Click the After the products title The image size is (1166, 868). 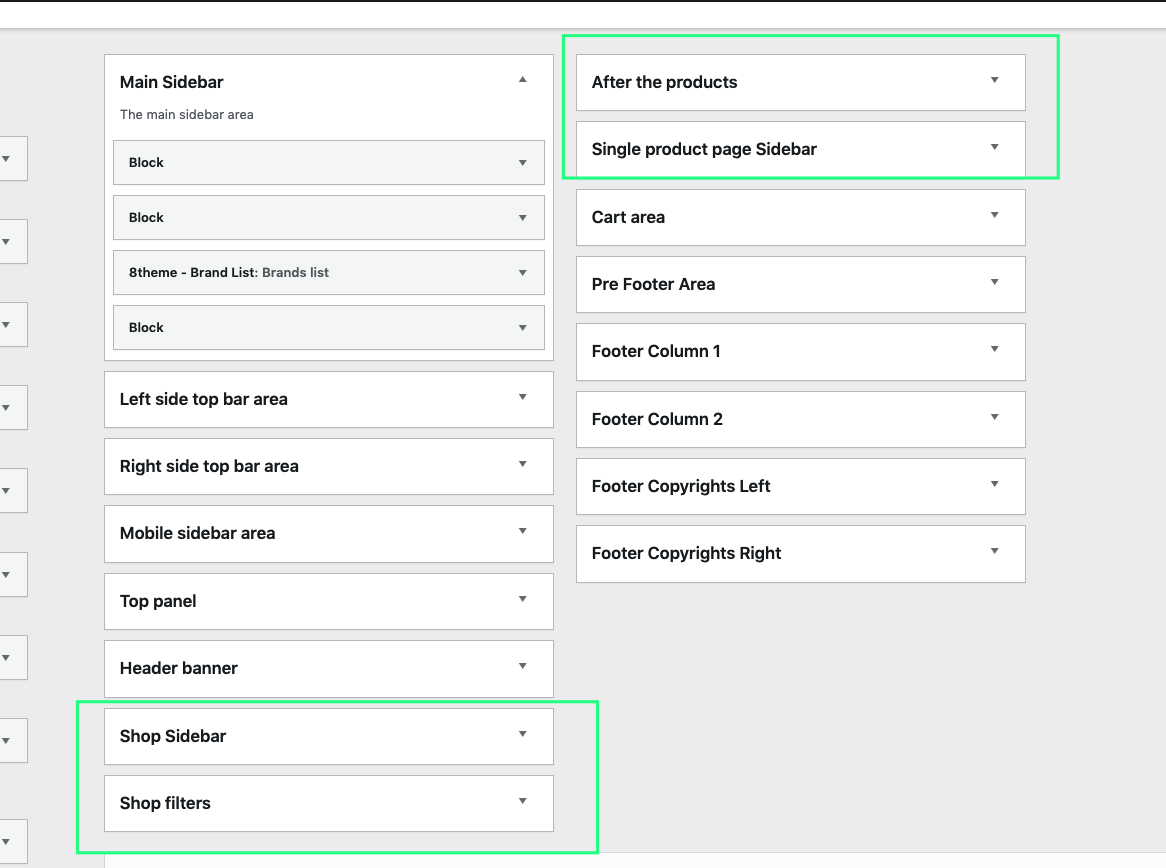coord(665,82)
